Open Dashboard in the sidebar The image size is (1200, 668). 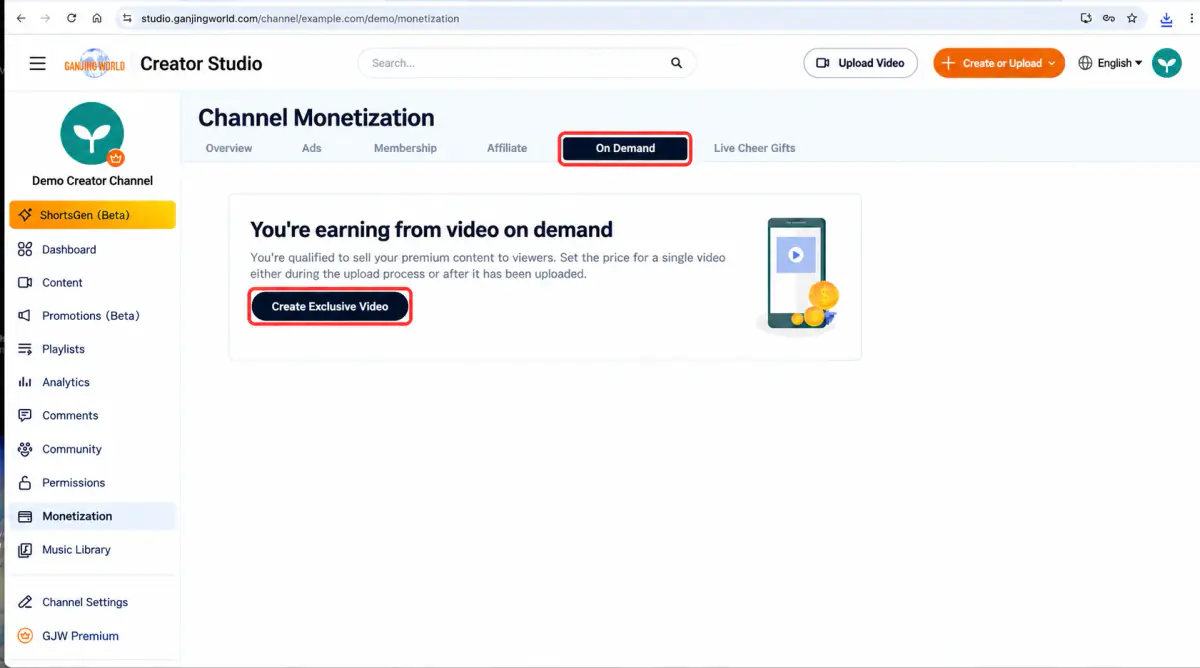point(92,249)
